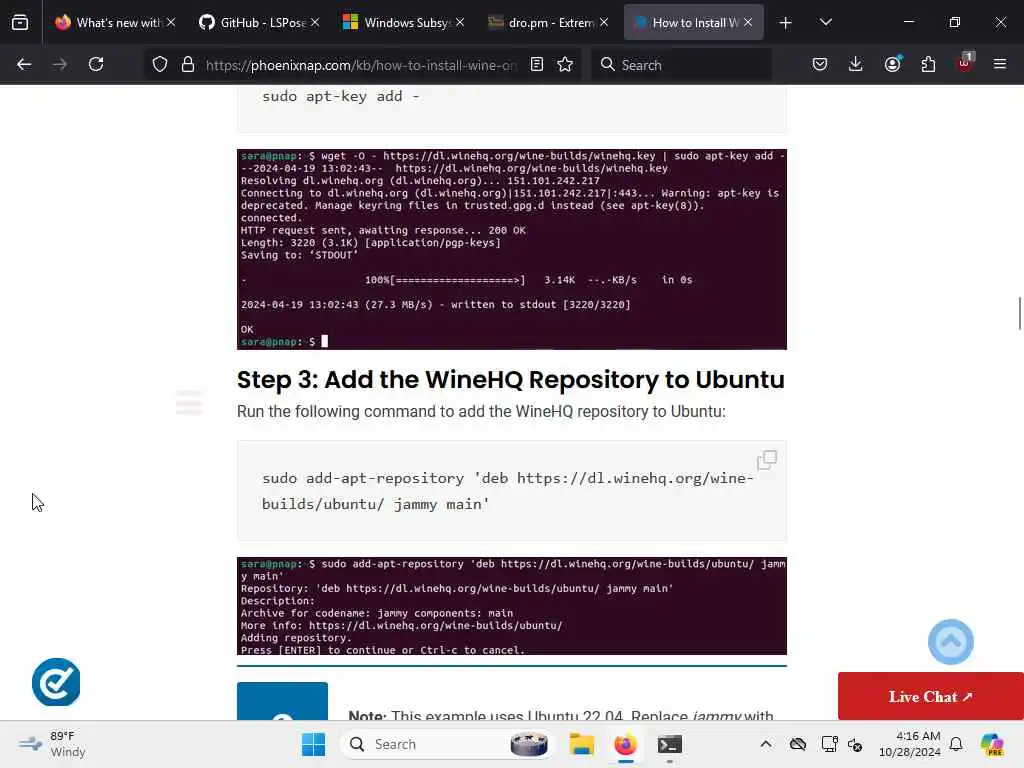Open Firefox account icon
This screenshot has height=768, width=1024.
point(892,64)
